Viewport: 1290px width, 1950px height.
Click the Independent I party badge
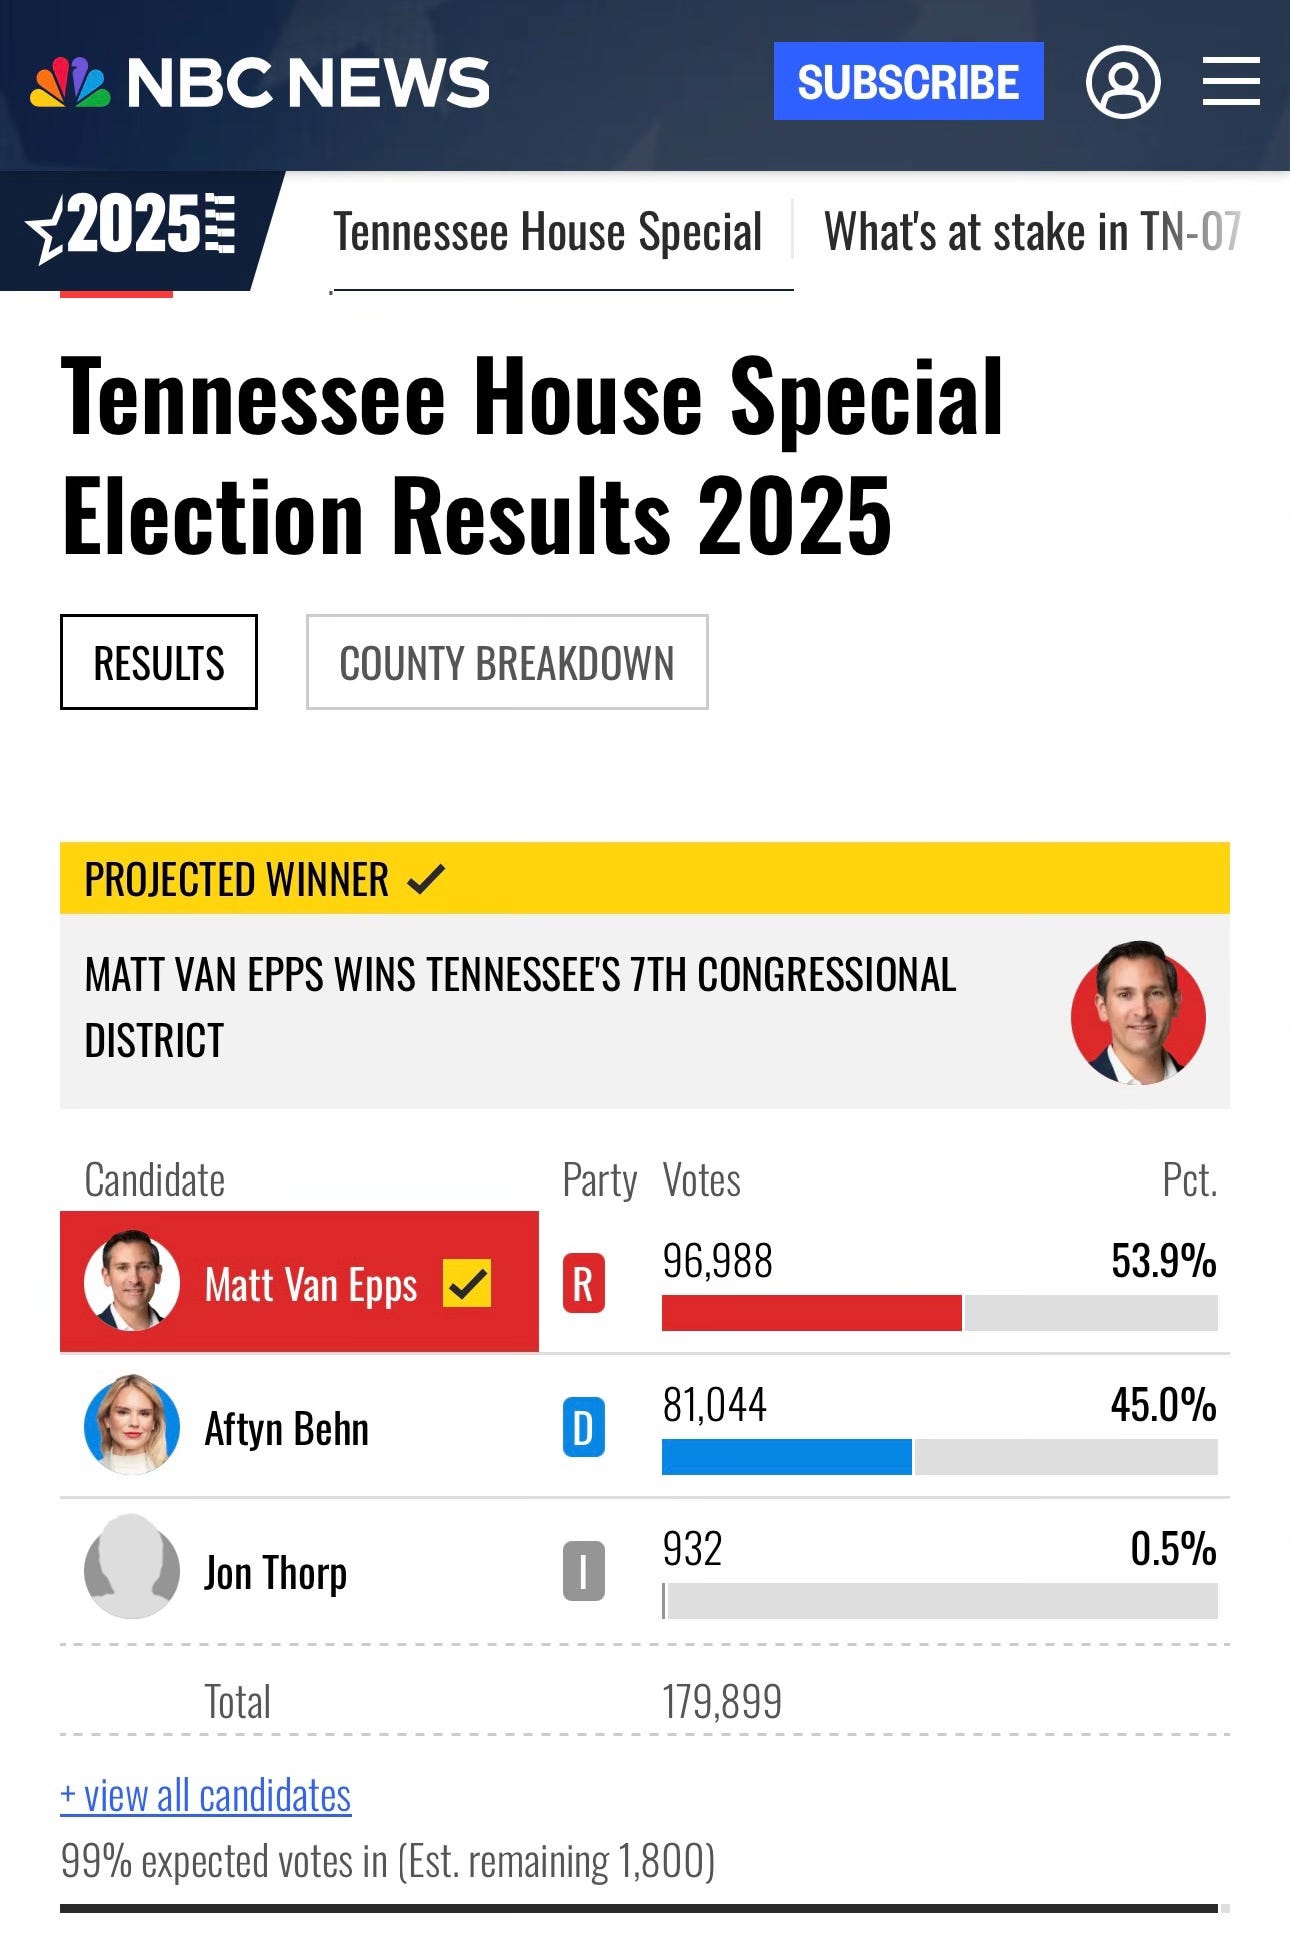point(583,1571)
